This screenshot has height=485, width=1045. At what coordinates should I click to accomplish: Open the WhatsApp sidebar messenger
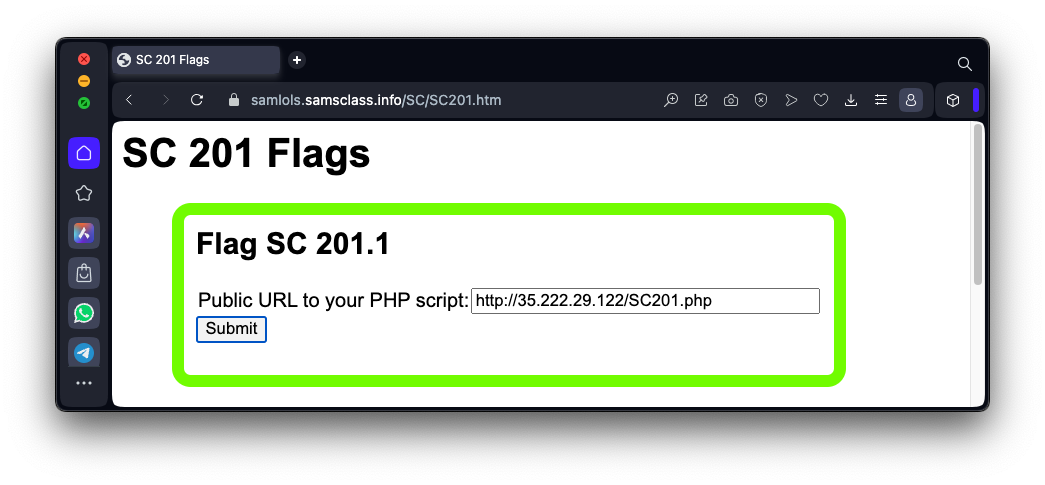(84, 313)
